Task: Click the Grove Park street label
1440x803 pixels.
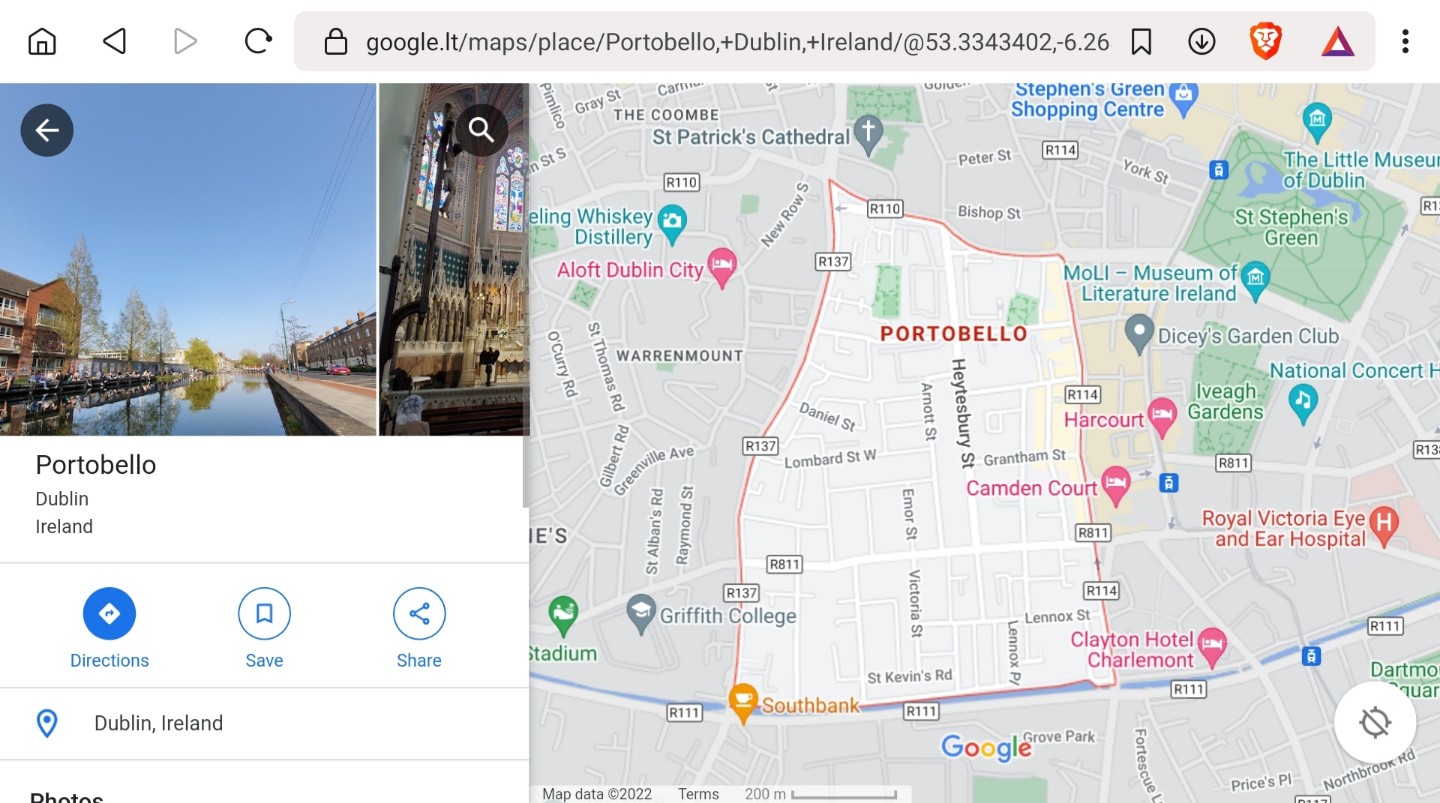Action: (x=1059, y=737)
